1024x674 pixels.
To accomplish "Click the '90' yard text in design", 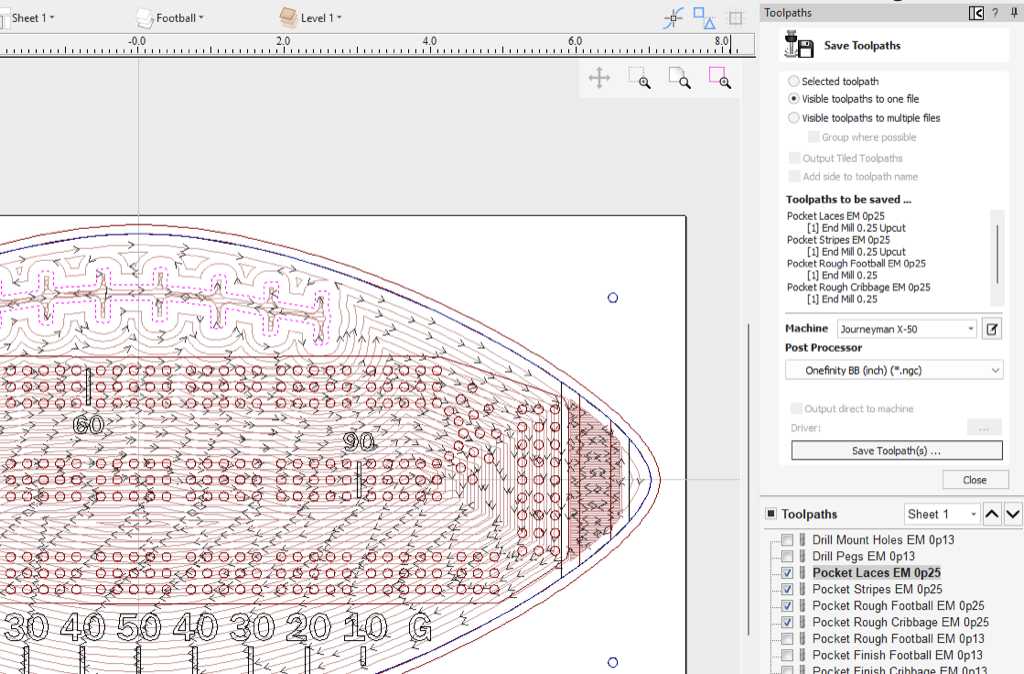I will (x=359, y=443).
